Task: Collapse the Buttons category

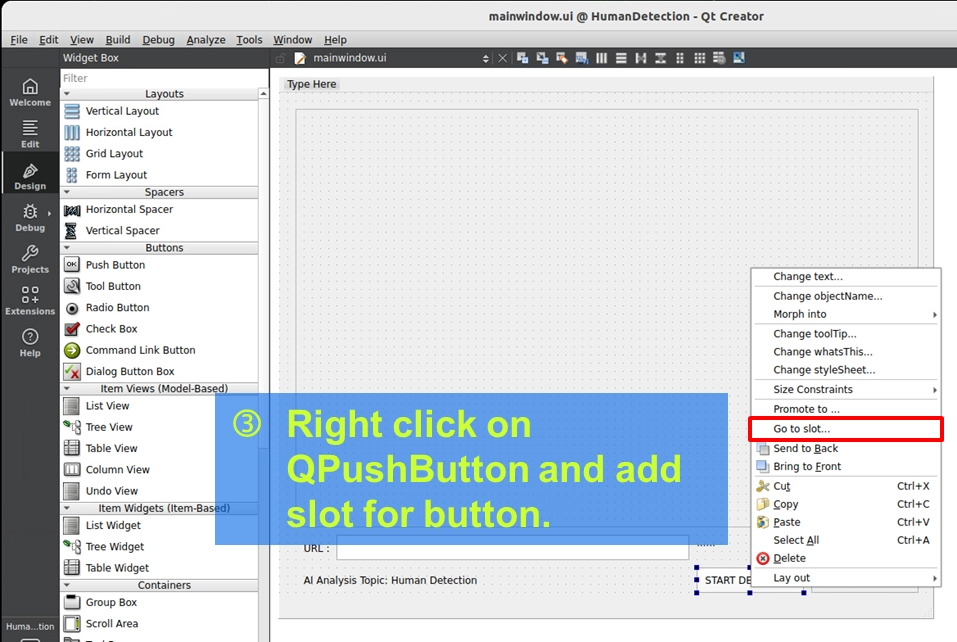Action: point(67,248)
